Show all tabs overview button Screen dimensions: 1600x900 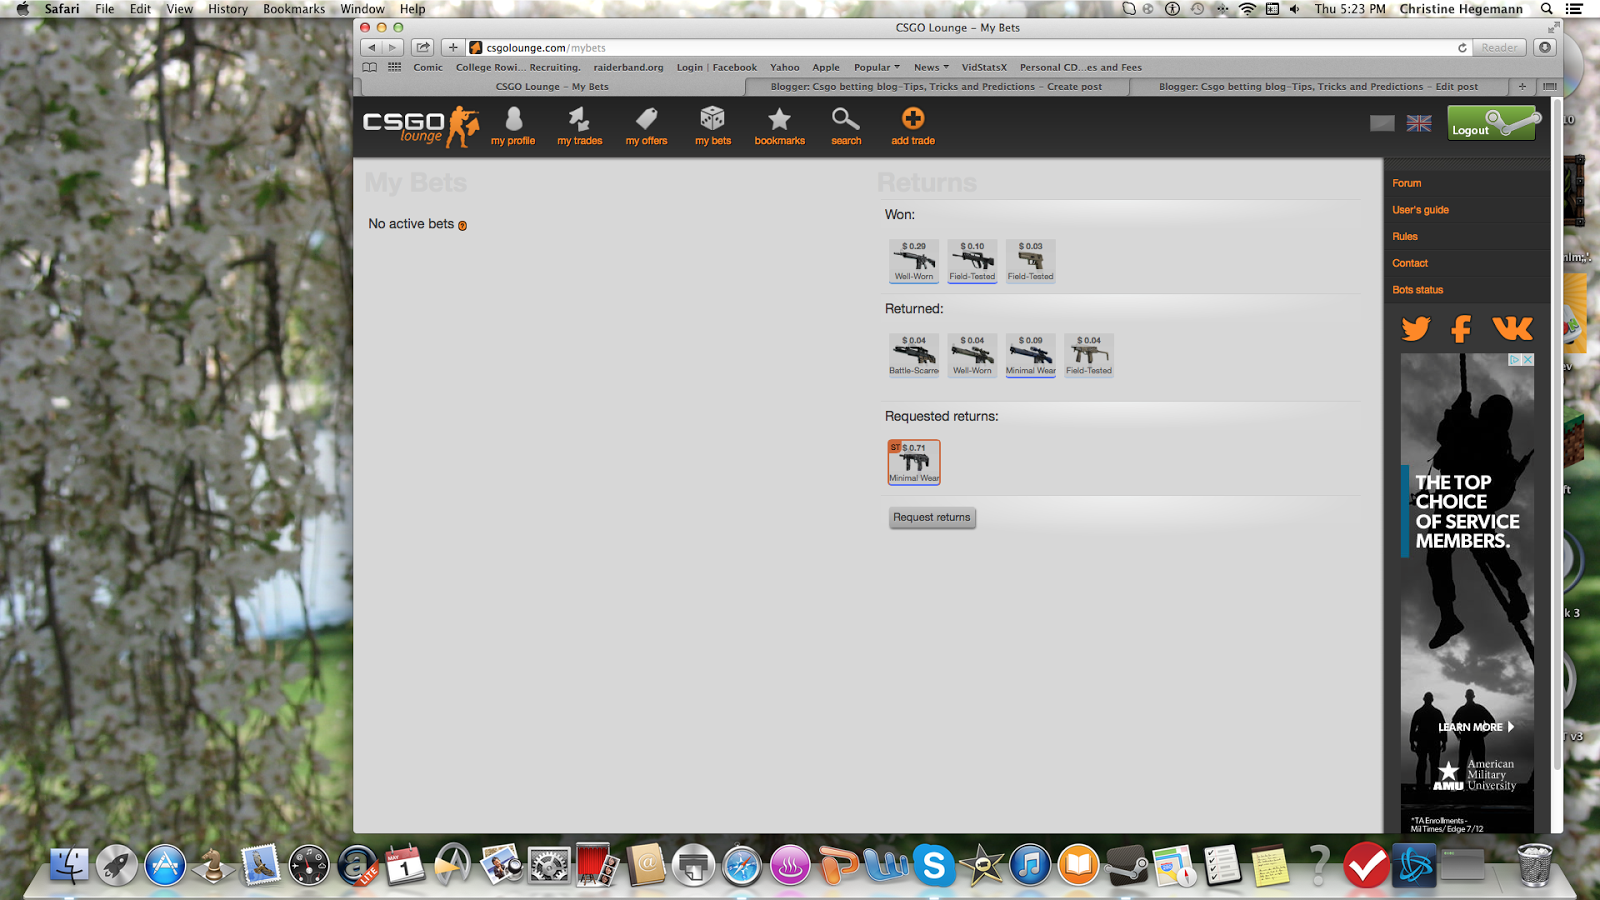(1549, 86)
